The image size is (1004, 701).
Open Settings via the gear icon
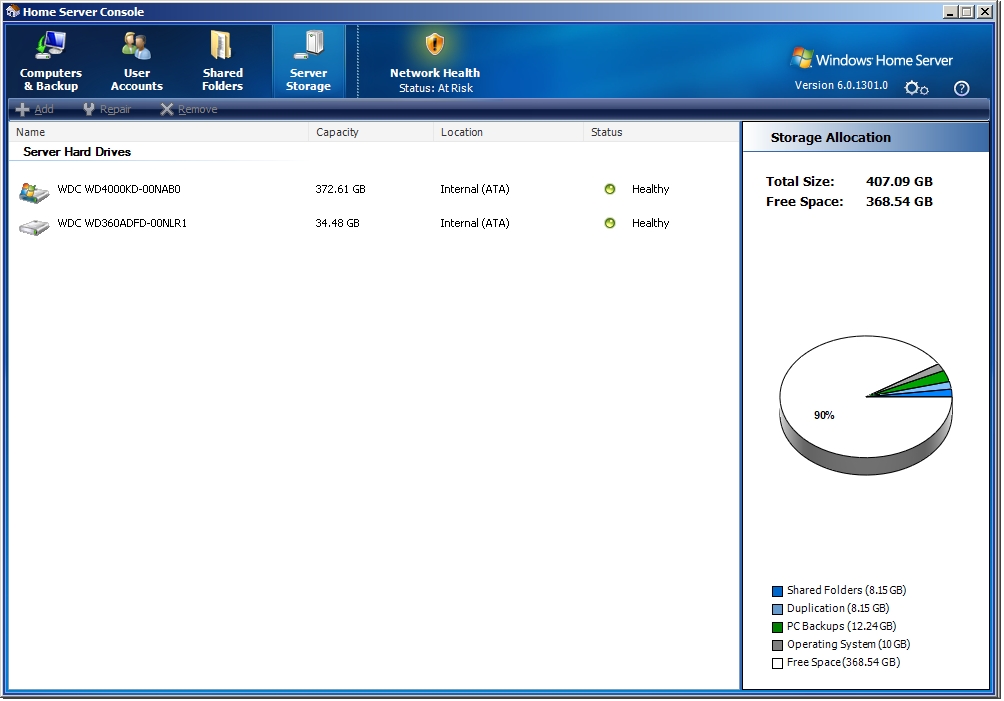pos(915,88)
